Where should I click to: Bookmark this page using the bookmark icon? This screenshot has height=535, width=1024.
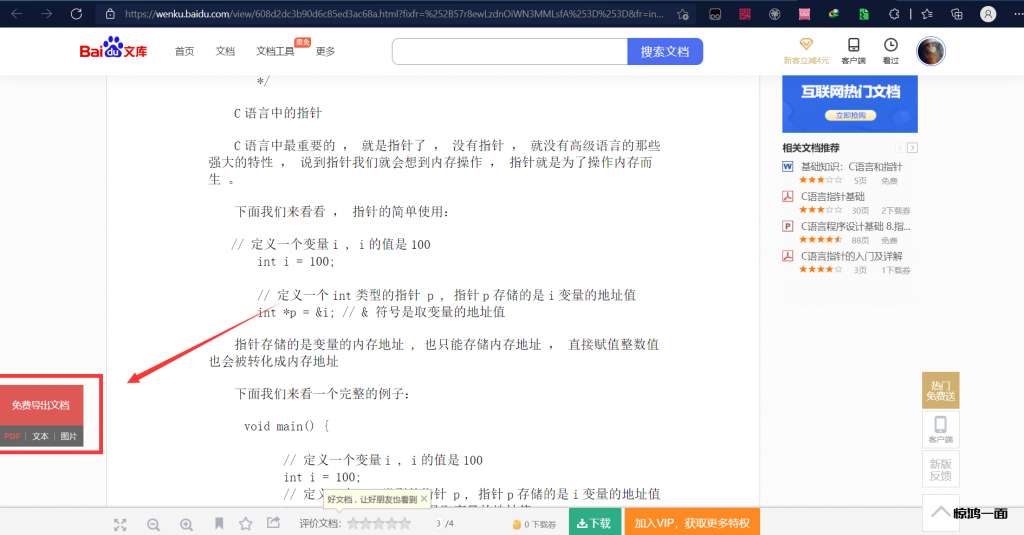218,523
